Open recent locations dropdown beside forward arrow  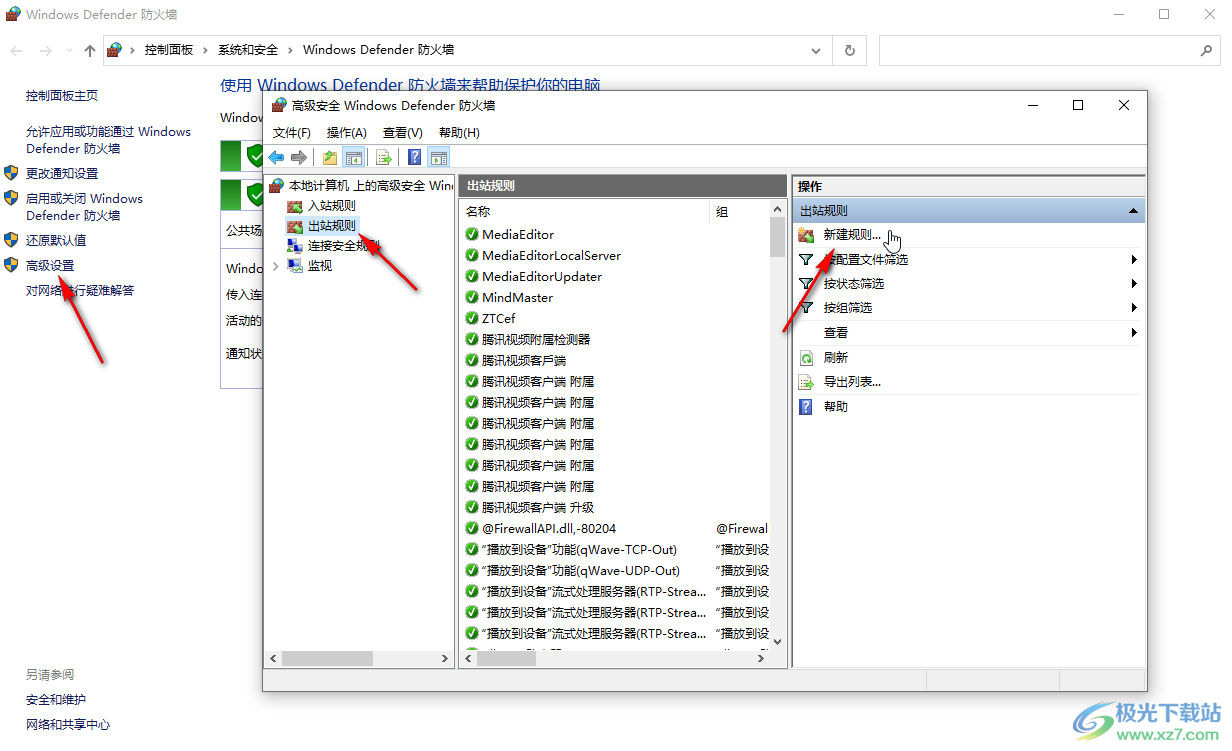click(69, 50)
